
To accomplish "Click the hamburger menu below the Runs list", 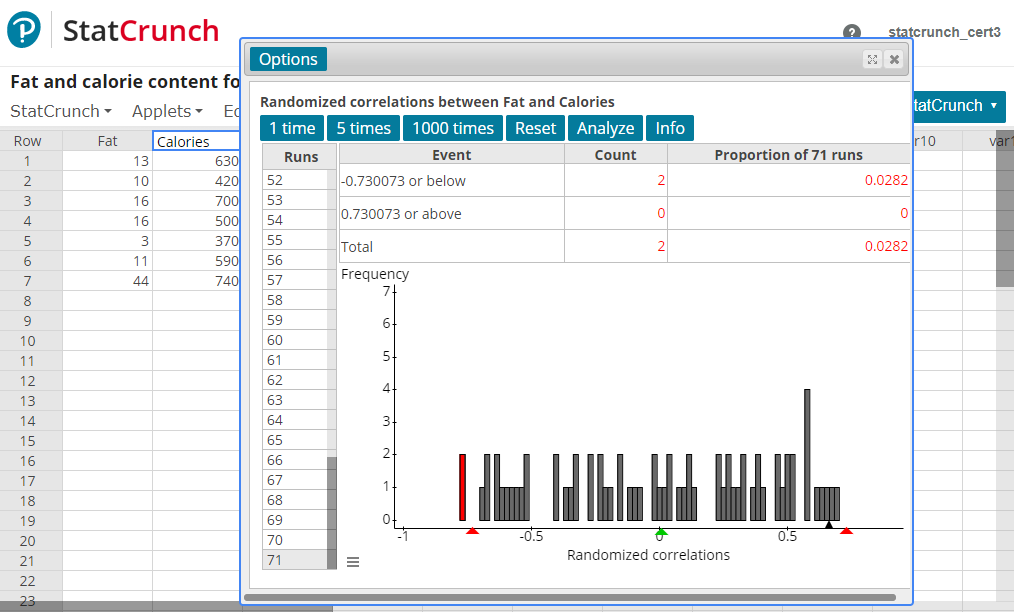I will coord(352,561).
